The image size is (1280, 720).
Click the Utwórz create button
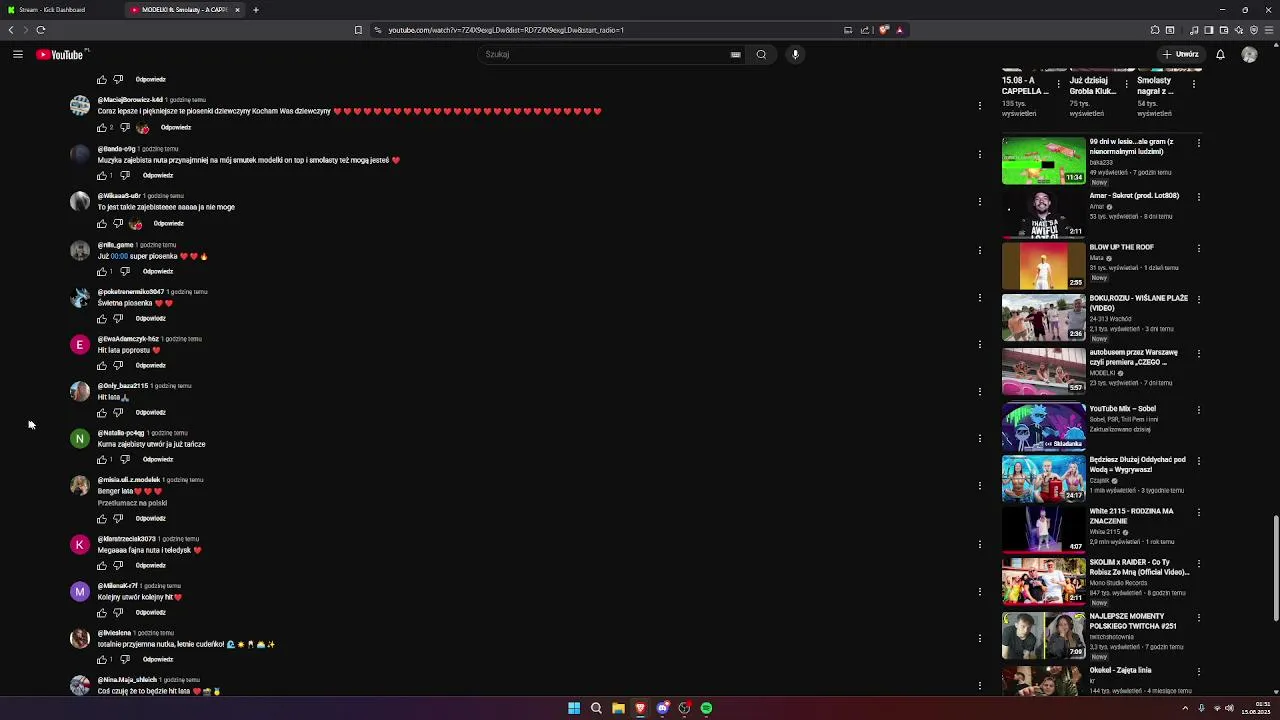tap(1180, 54)
